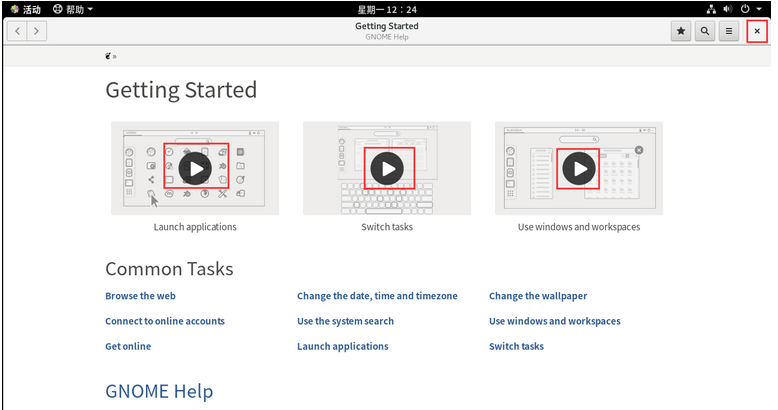Screen dimensions: 778x410
Task: Click the Common Tasks section heading
Action: coord(169,269)
